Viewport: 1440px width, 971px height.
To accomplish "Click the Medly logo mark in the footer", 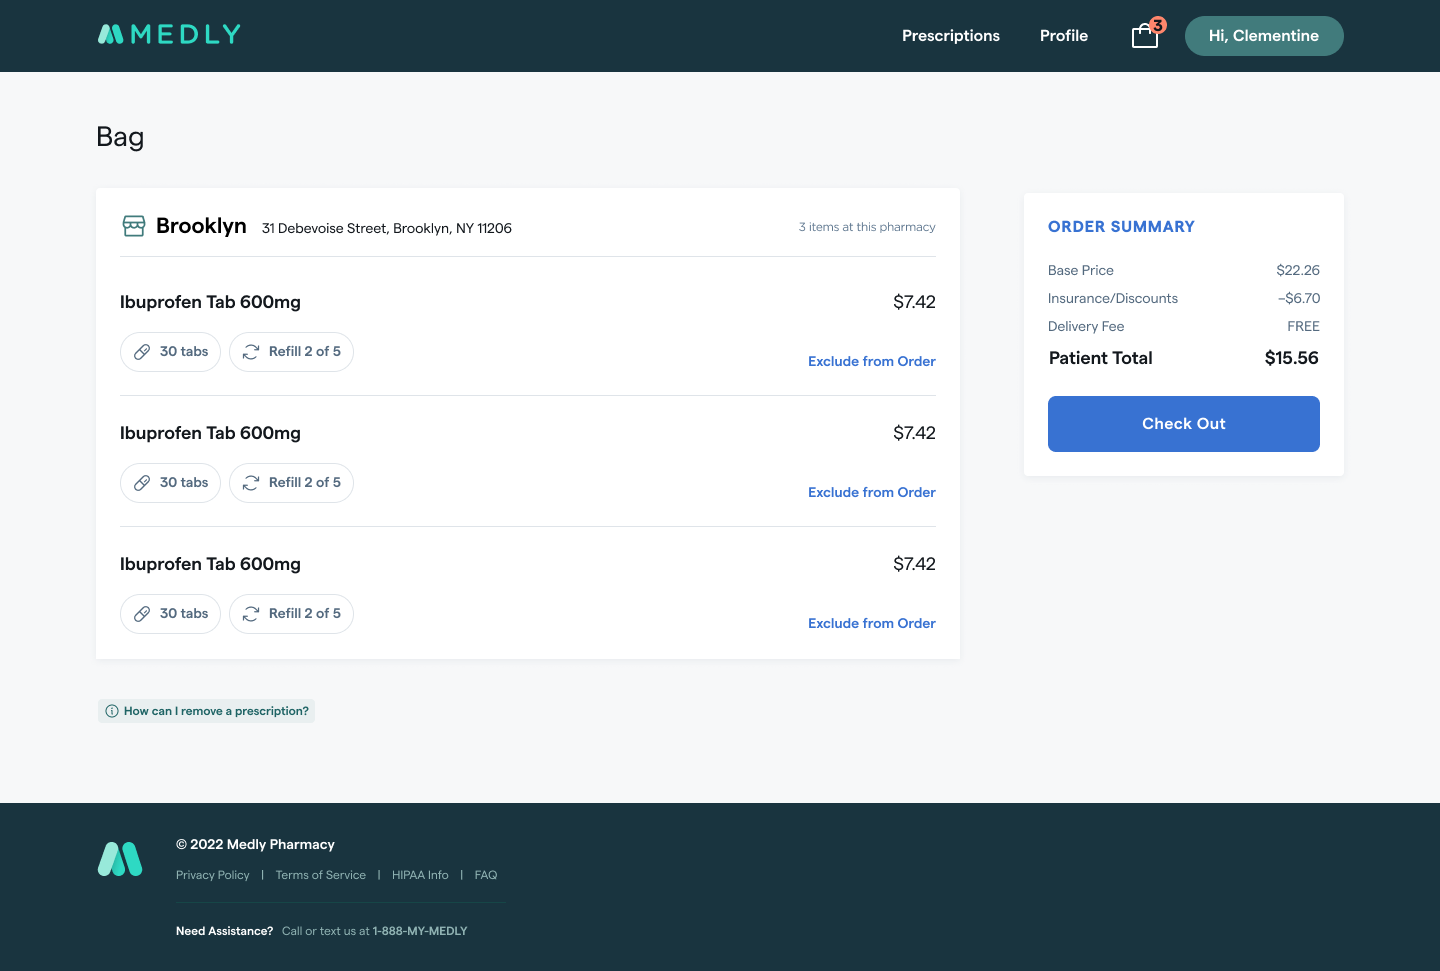I will click(120, 859).
